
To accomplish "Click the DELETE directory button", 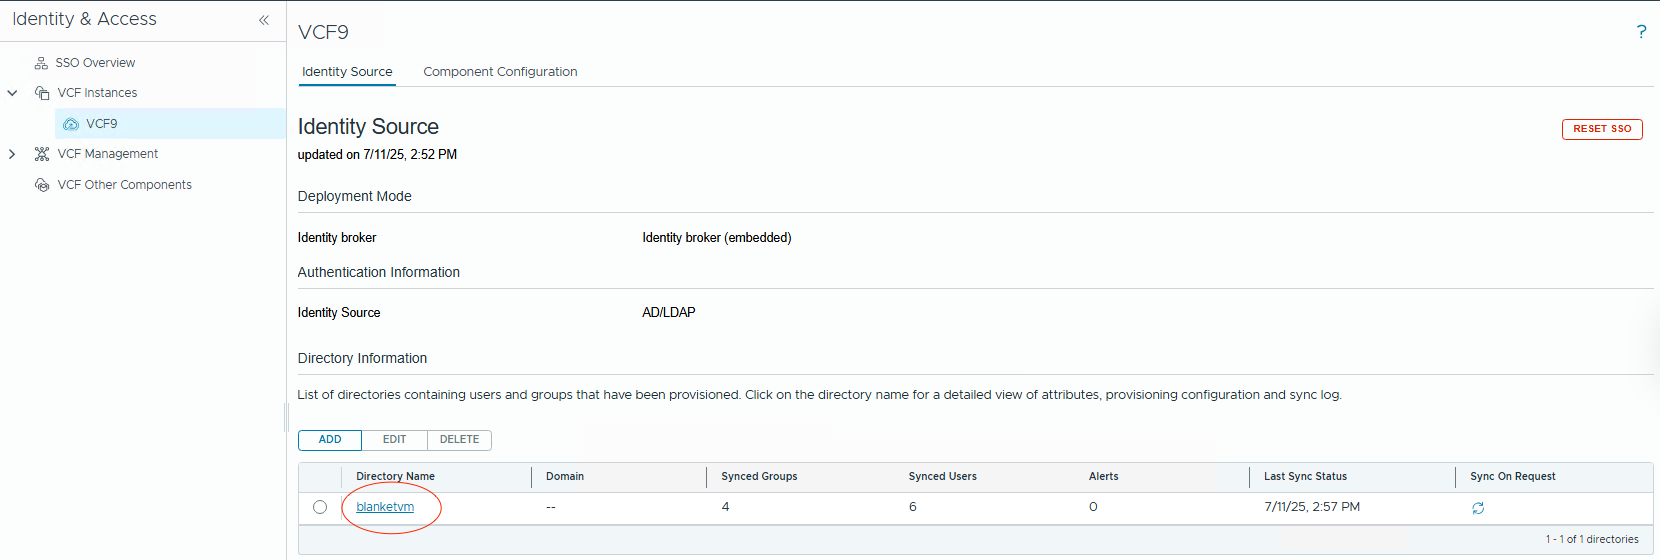I will point(459,440).
